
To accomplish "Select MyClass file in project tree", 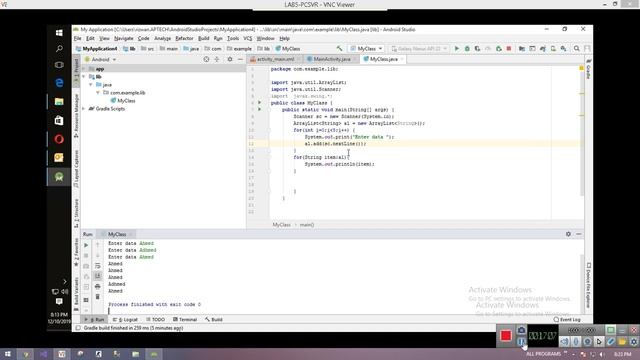I will (x=126, y=100).
